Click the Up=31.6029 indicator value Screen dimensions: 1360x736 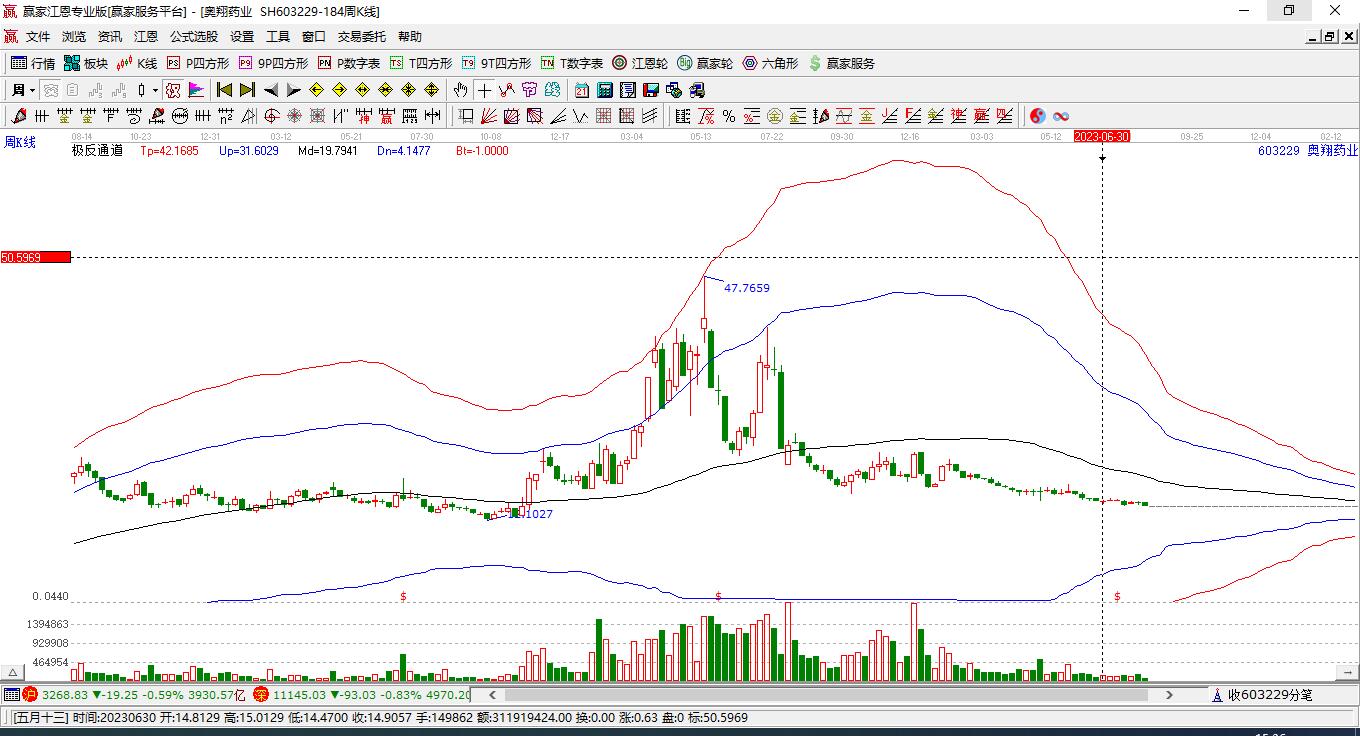[249, 151]
